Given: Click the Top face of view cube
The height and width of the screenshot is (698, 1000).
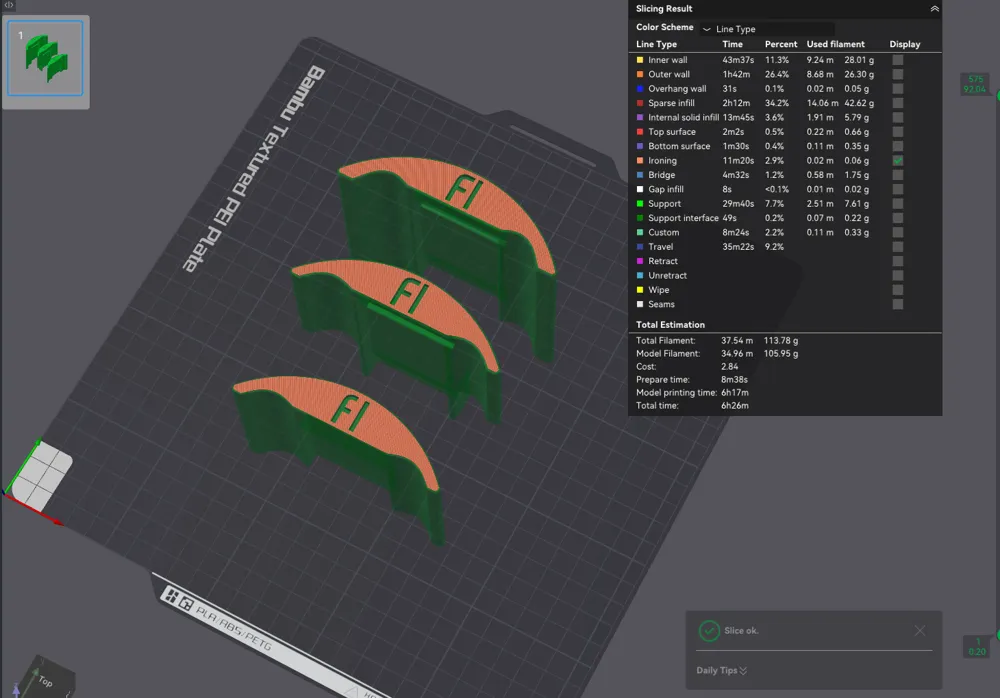Looking at the screenshot, I should (x=46, y=681).
